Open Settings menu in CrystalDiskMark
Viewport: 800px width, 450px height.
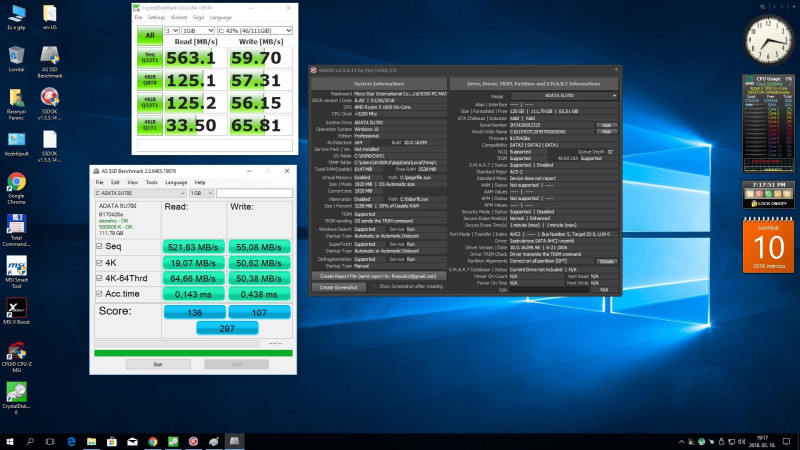pyautogui.click(x=156, y=17)
